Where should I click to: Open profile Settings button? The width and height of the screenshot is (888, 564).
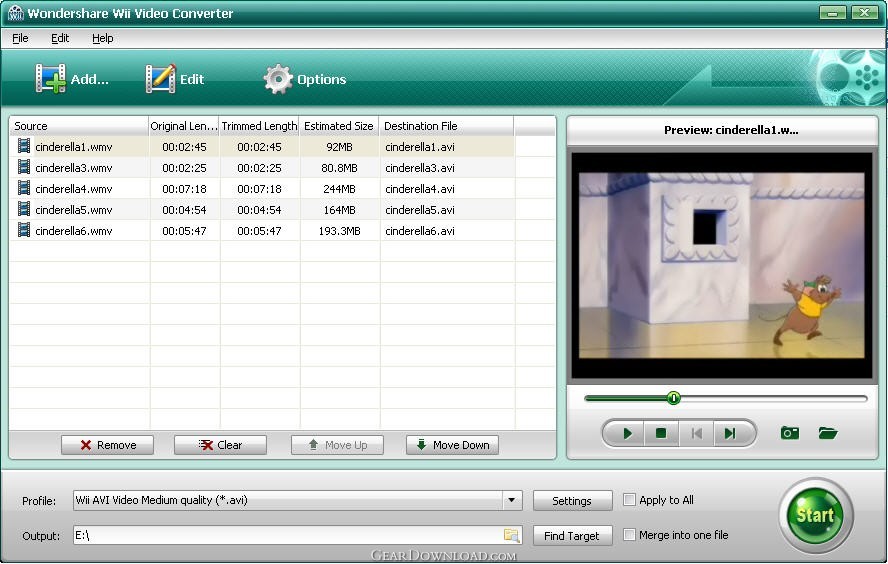click(x=572, y=501)
